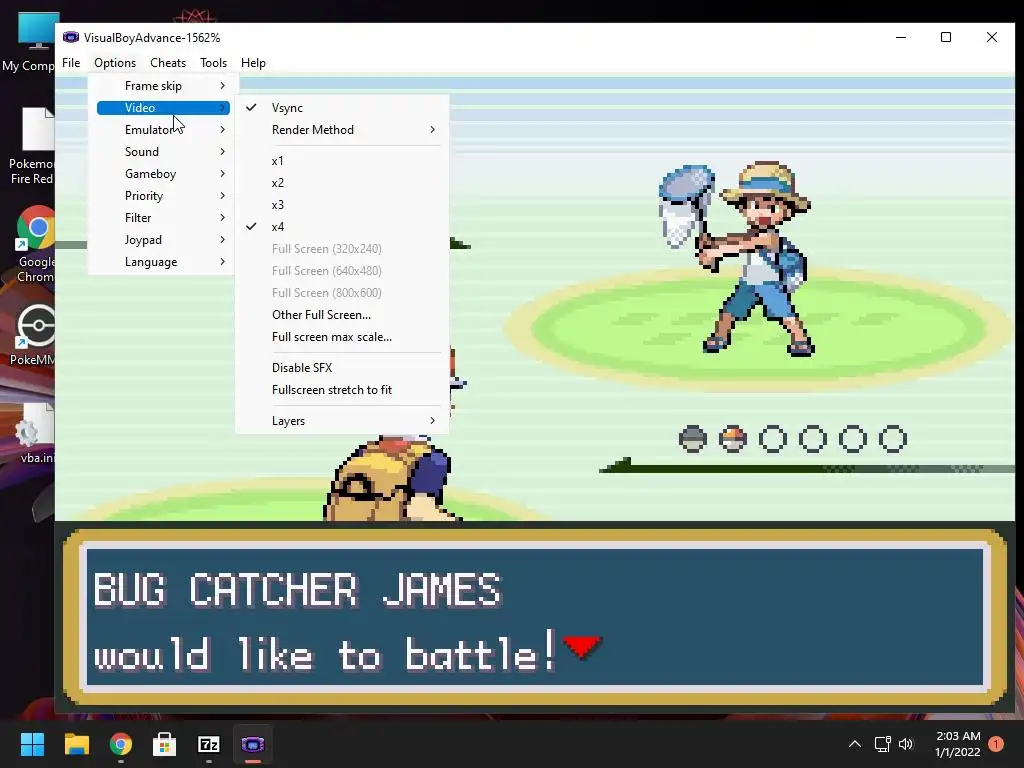1024x768 pixels.
Task: Choose Other Full Screen... option
Action: coord(342,315)
